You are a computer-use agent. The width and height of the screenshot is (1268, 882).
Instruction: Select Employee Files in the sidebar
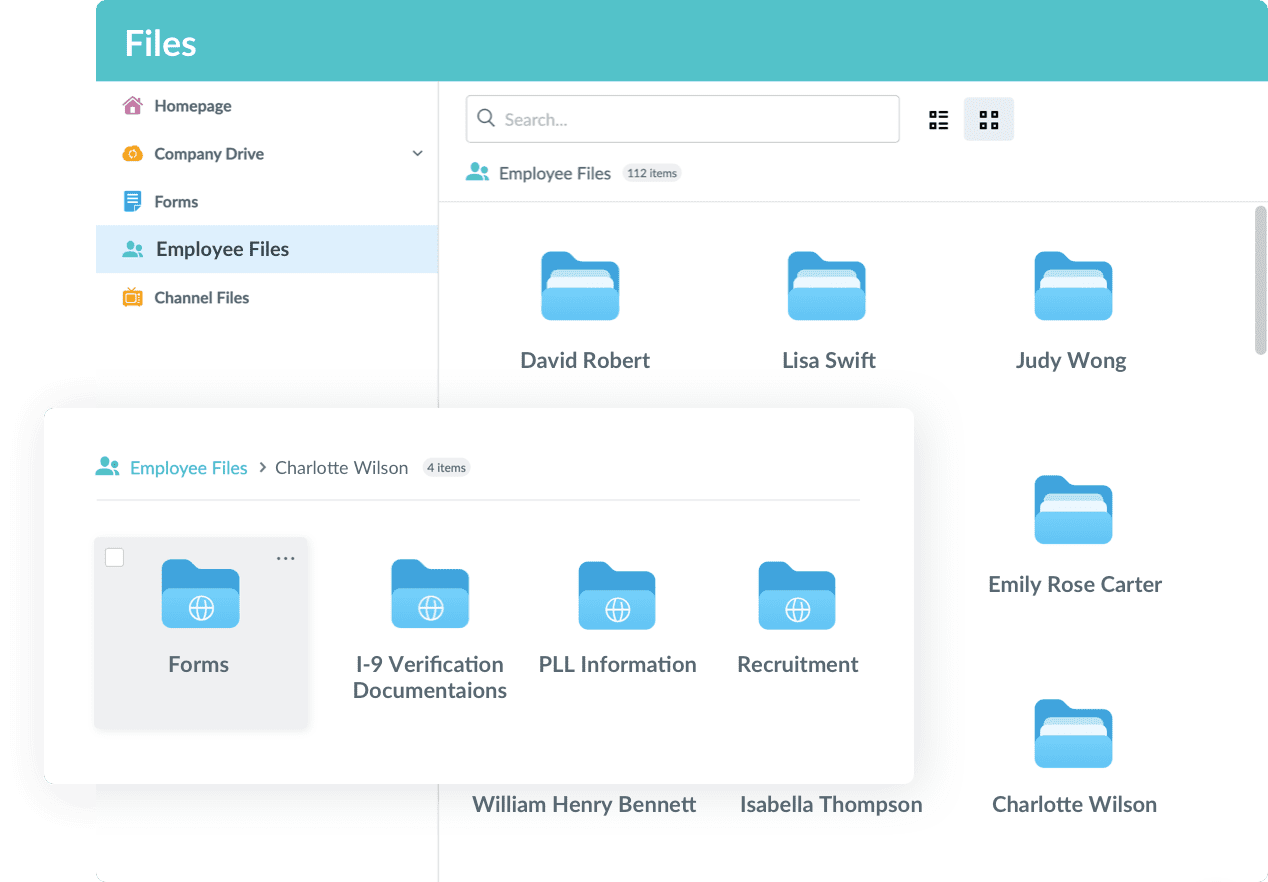[x=222, y=248]
